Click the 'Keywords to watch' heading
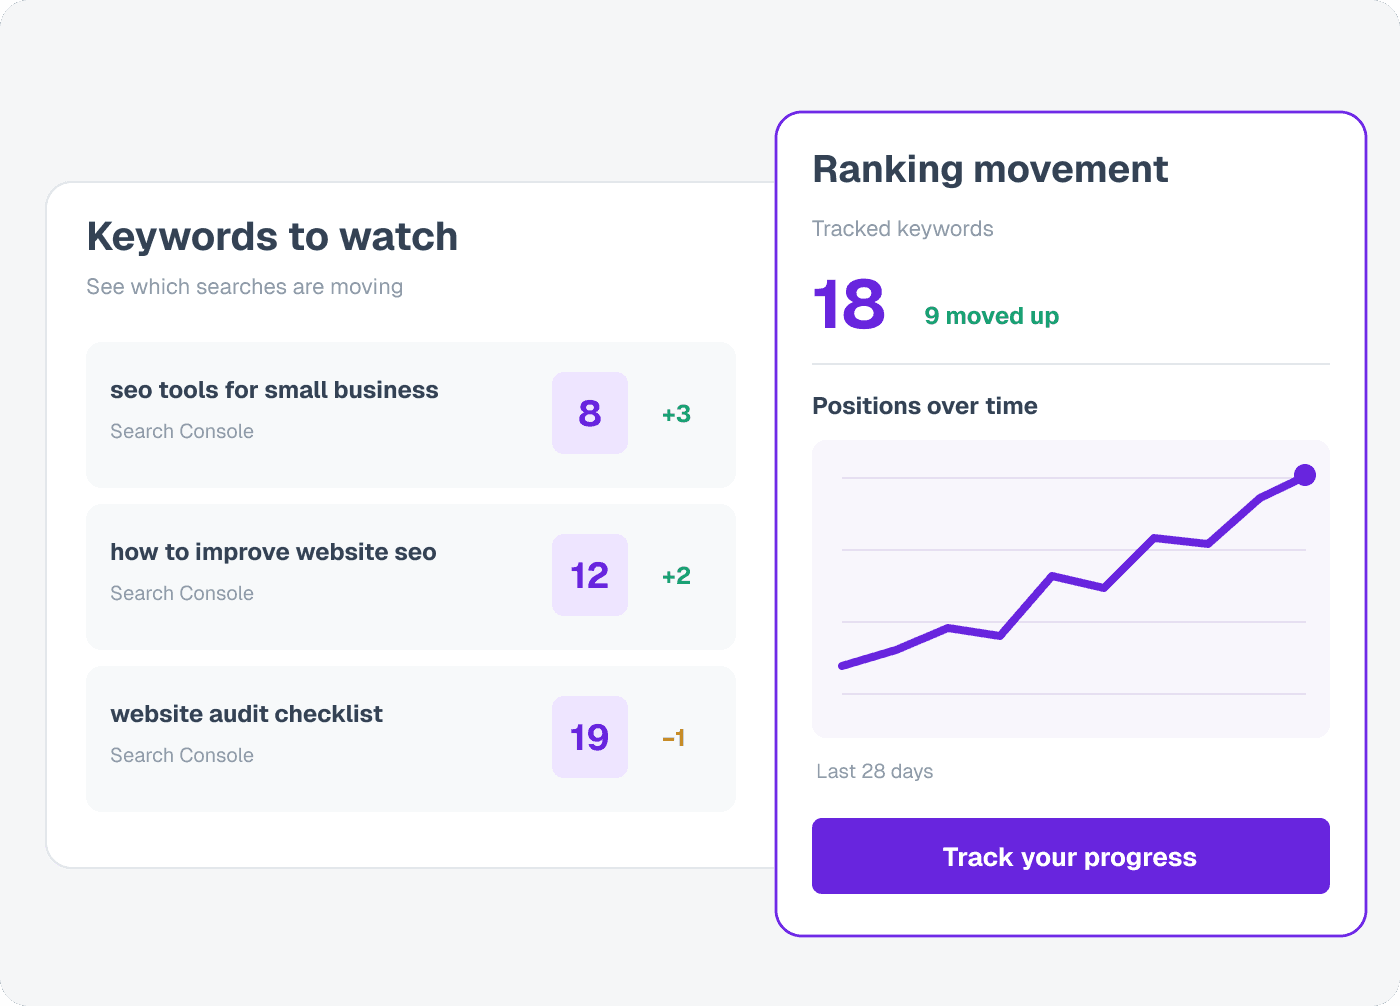The width and height of the screenshot is (1400, 1006). 272,236
